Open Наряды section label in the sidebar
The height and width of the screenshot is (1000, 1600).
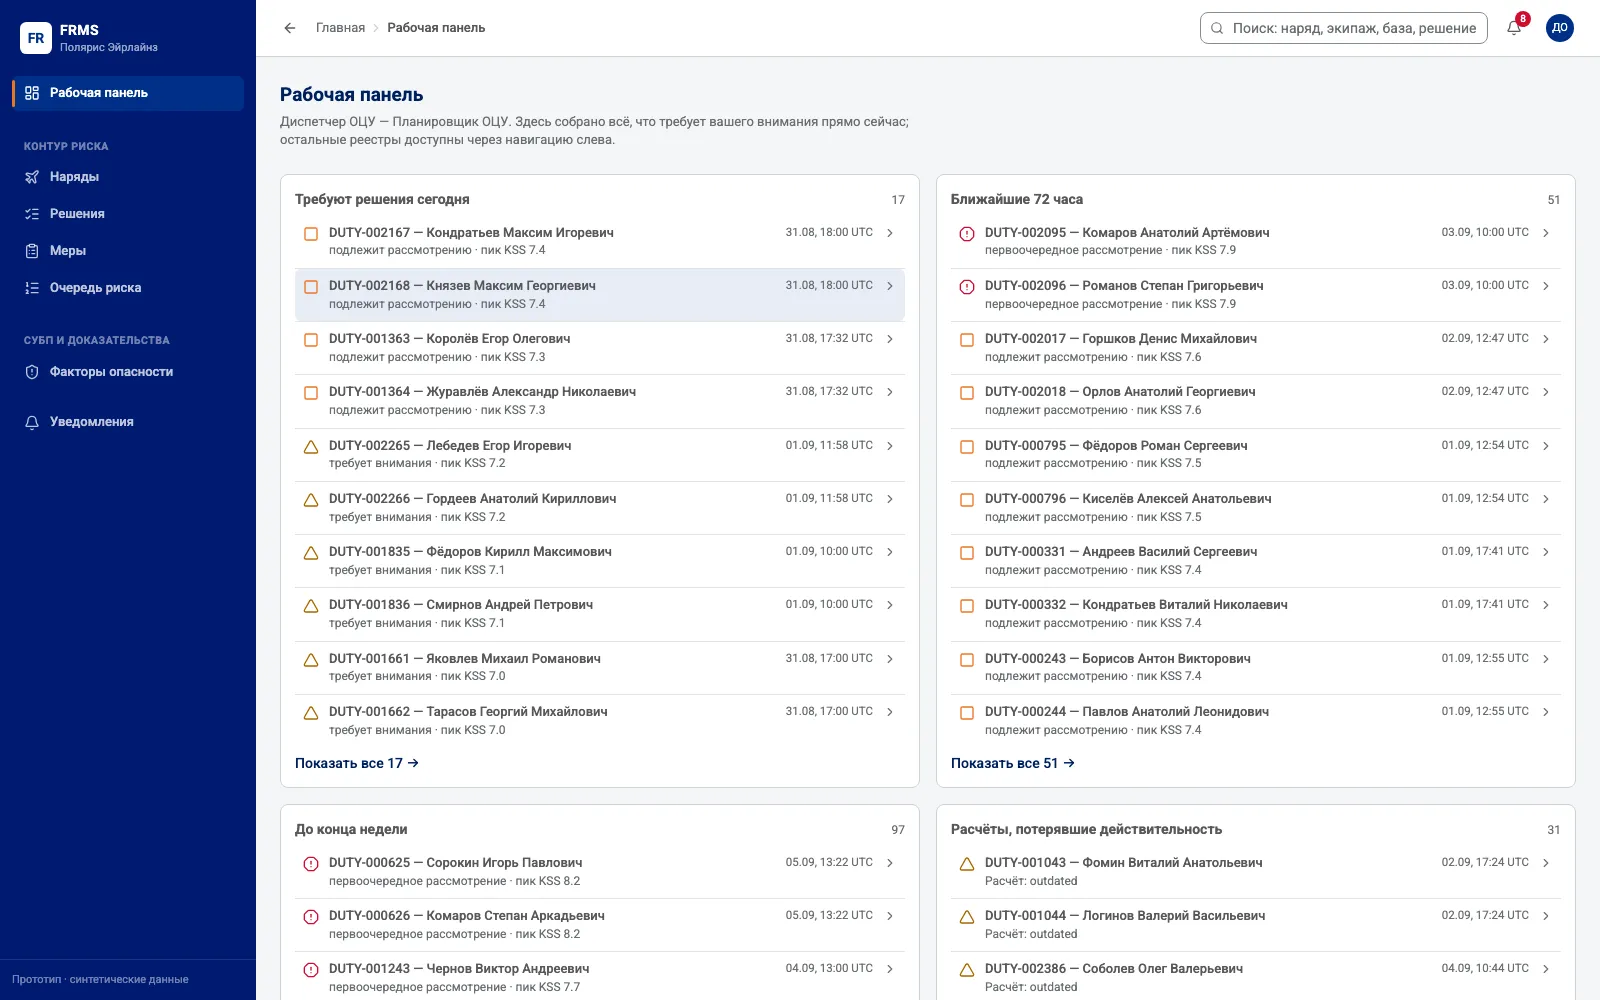pyautogui.click(x=75, y=177)
